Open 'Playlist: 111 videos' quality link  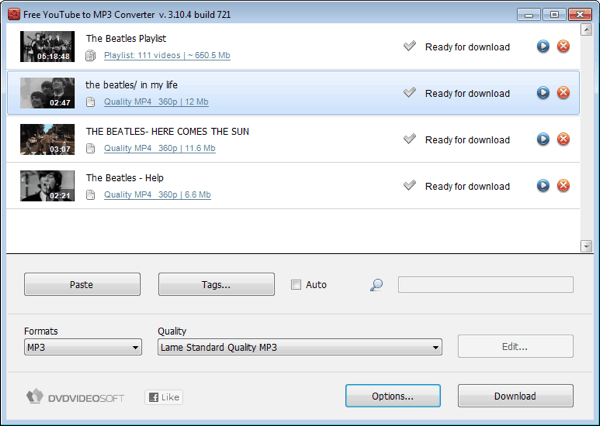click(x=167, y=56)
